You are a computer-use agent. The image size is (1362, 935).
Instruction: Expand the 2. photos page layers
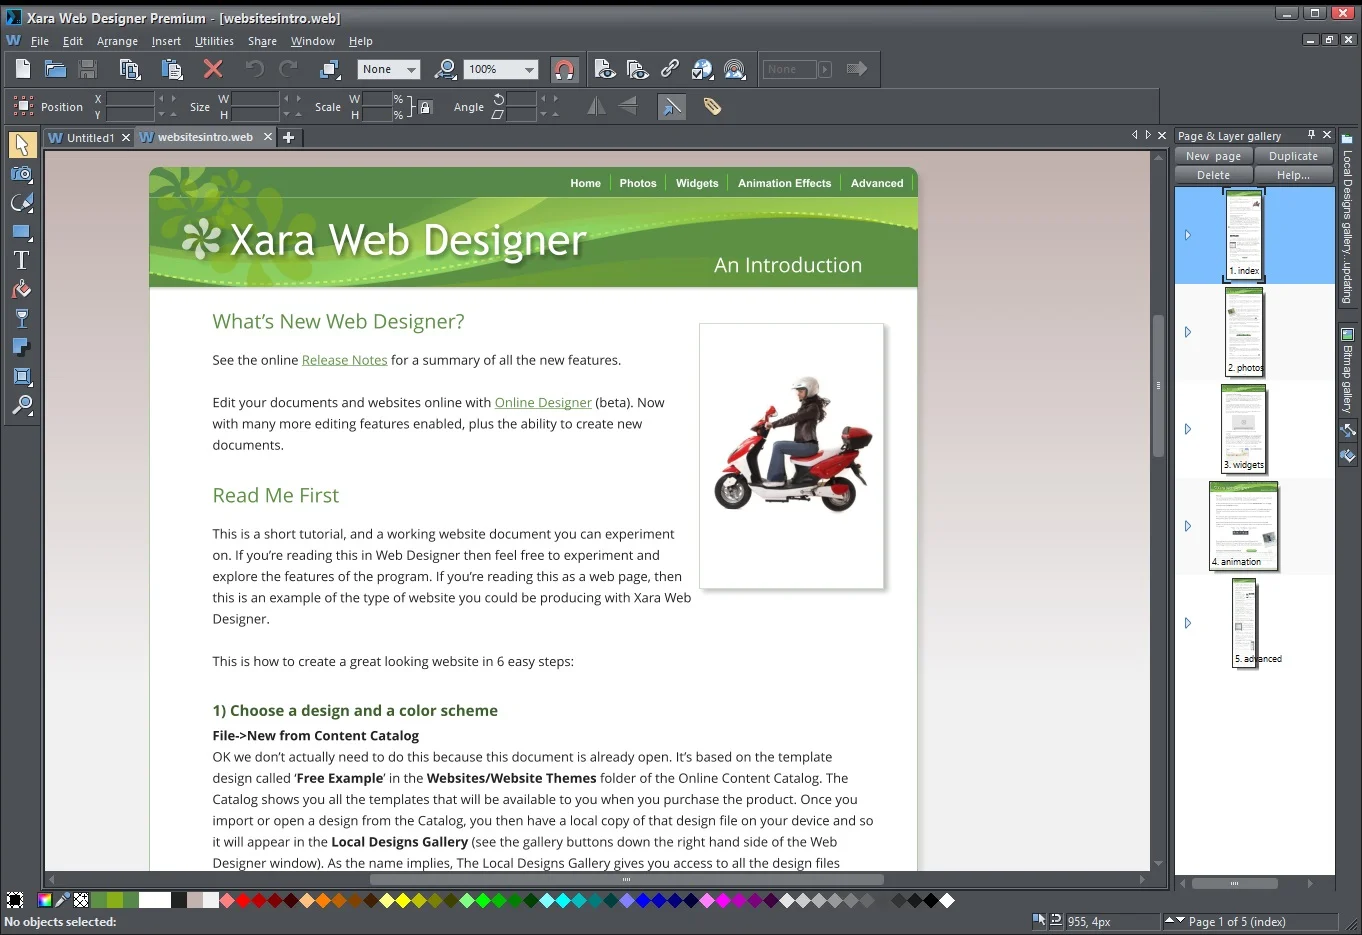click(x=1188, y=332)
